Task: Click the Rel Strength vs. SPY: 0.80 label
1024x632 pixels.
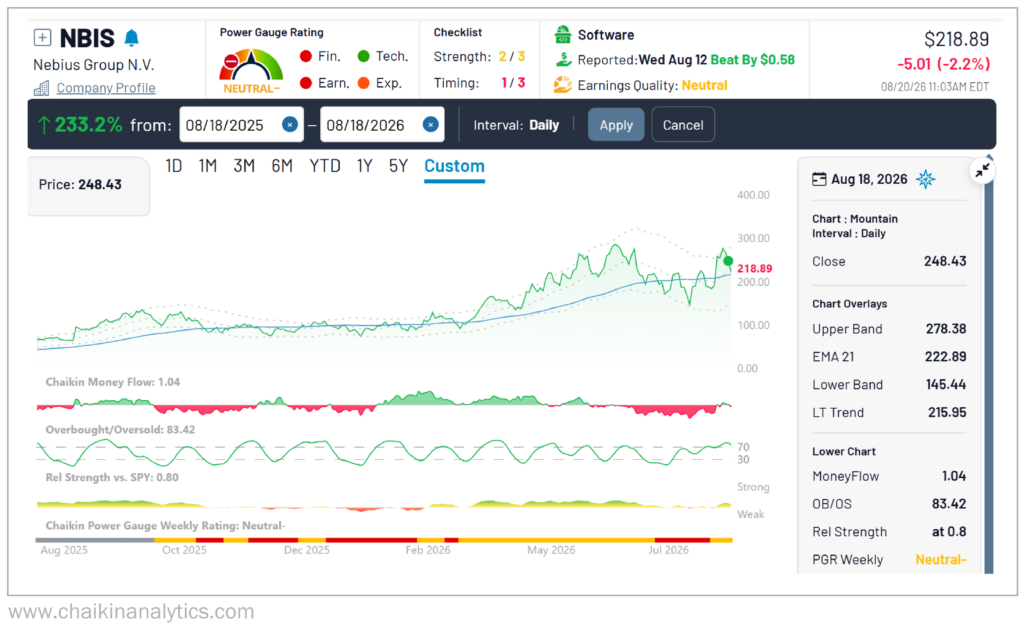Action: coord(112,477)
